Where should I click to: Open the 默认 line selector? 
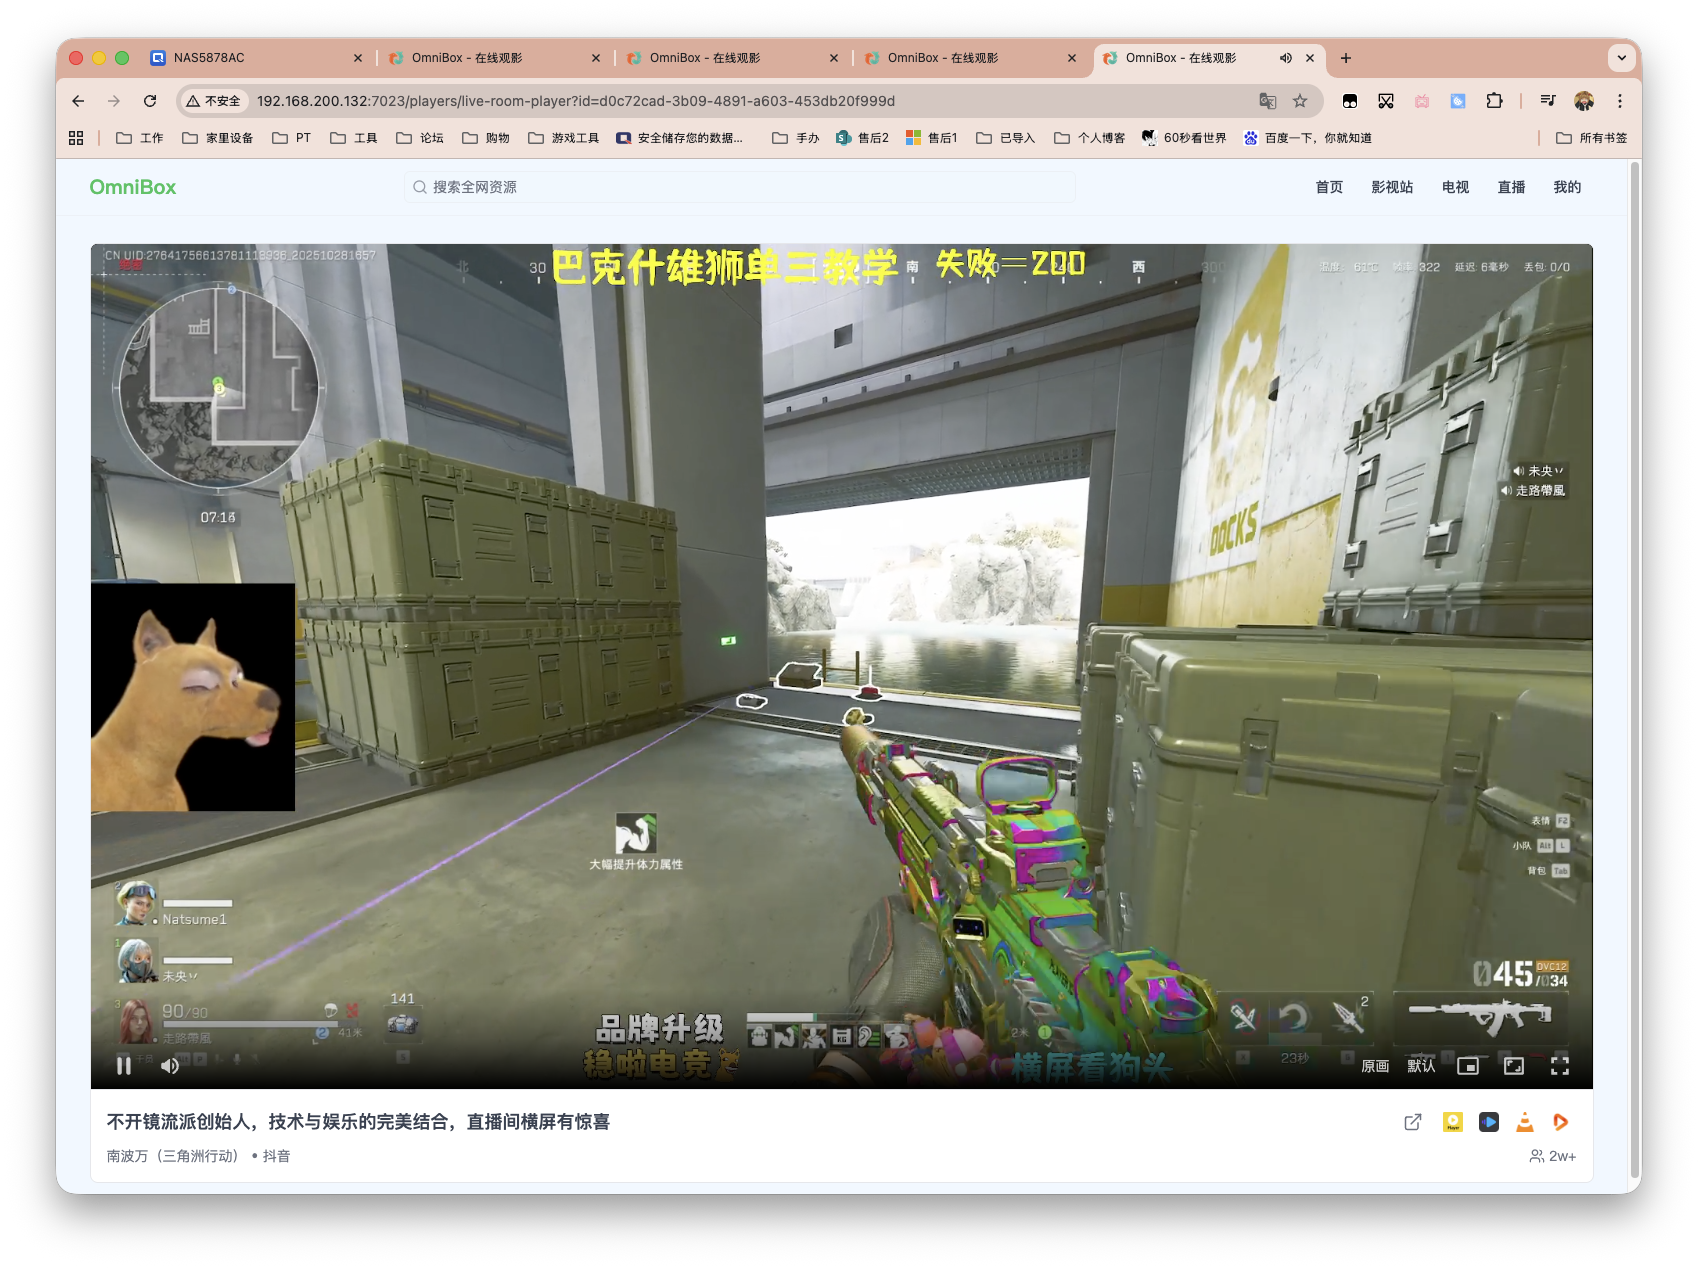tap(1421, 1066)
